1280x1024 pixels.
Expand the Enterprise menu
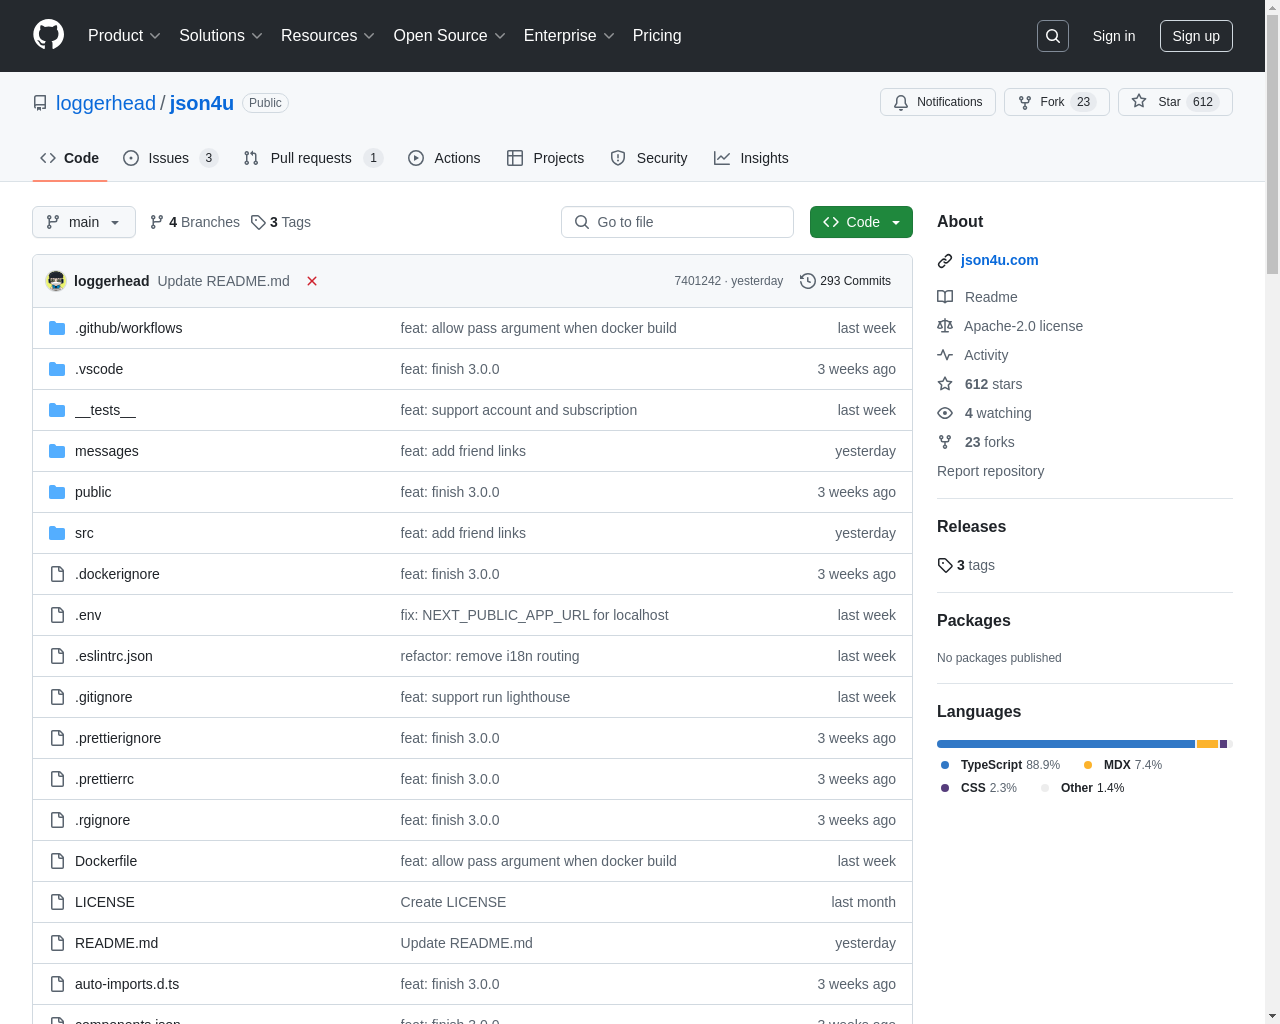[x=569, y=36]
